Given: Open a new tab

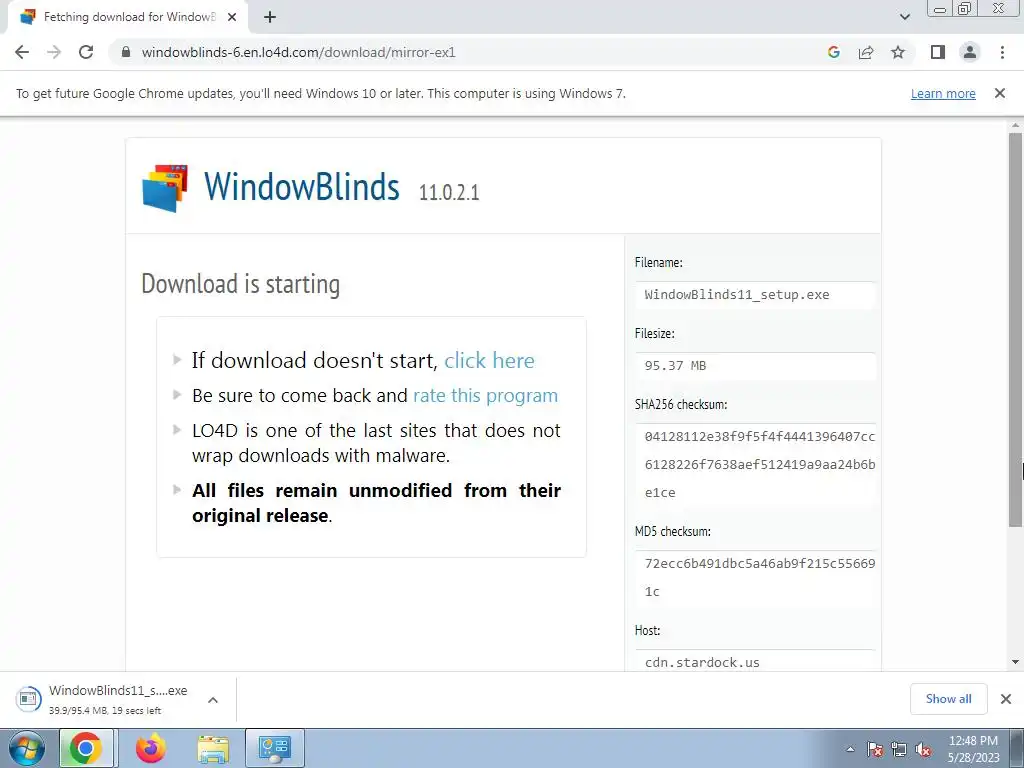Looking at the screenshot, I should pyautogui.click(x=270, y=17).
